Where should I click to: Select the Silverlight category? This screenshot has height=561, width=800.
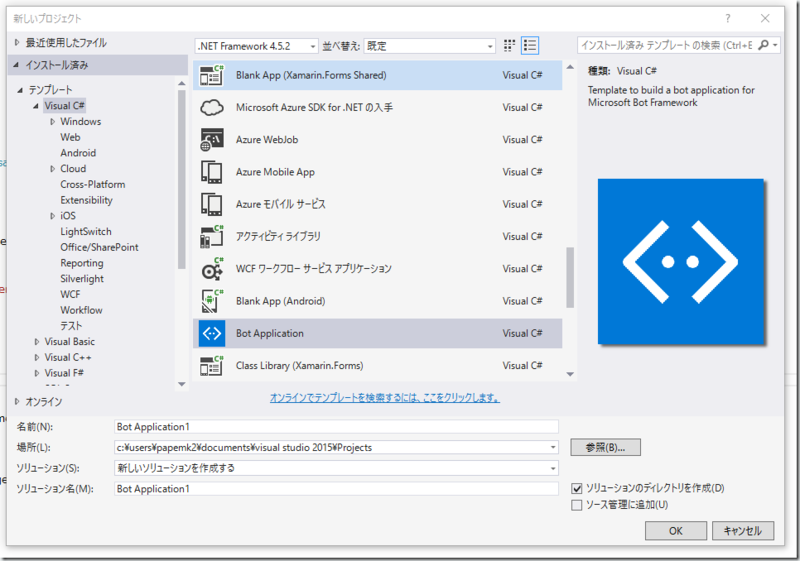(82, 279)
